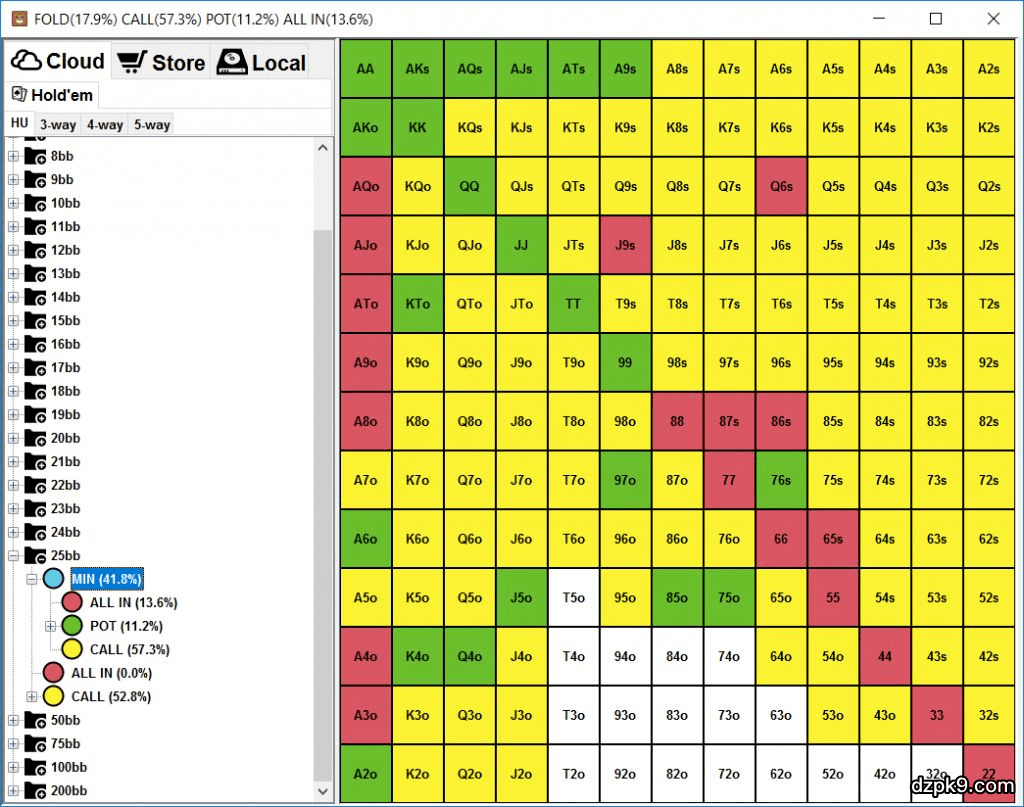Switch to the 3-way tab

[57, 125]
